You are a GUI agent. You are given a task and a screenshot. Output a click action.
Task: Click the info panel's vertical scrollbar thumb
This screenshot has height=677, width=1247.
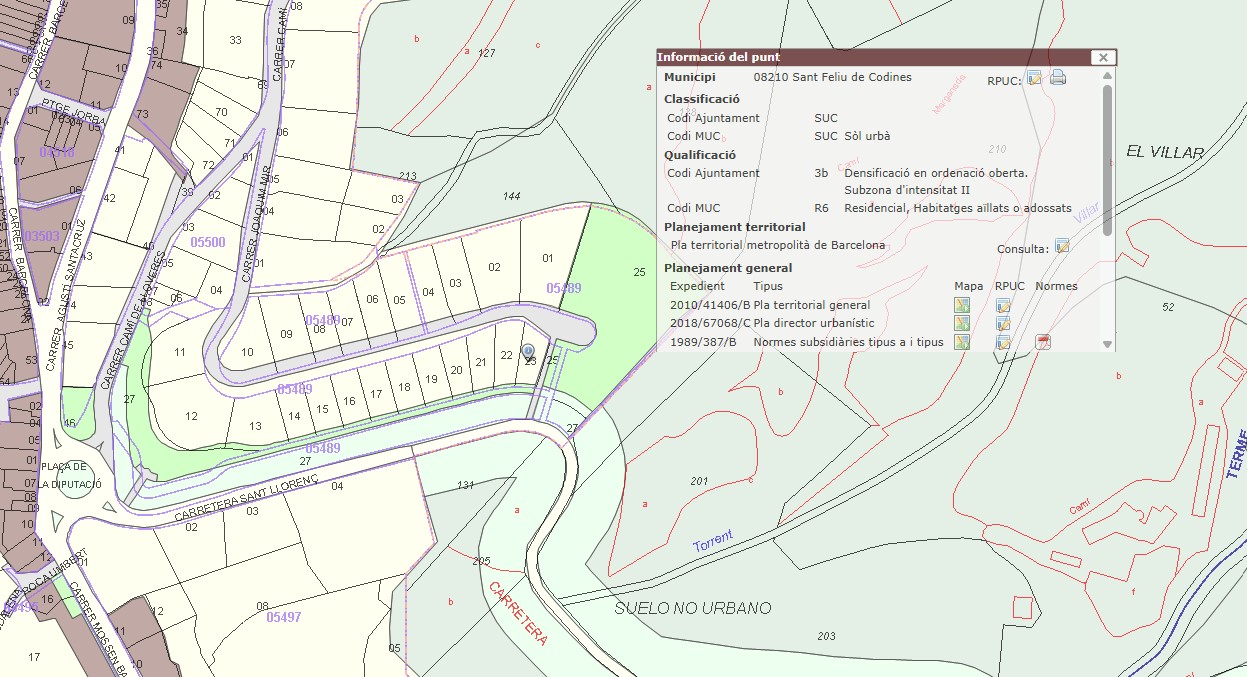(x=1107, y=160)
